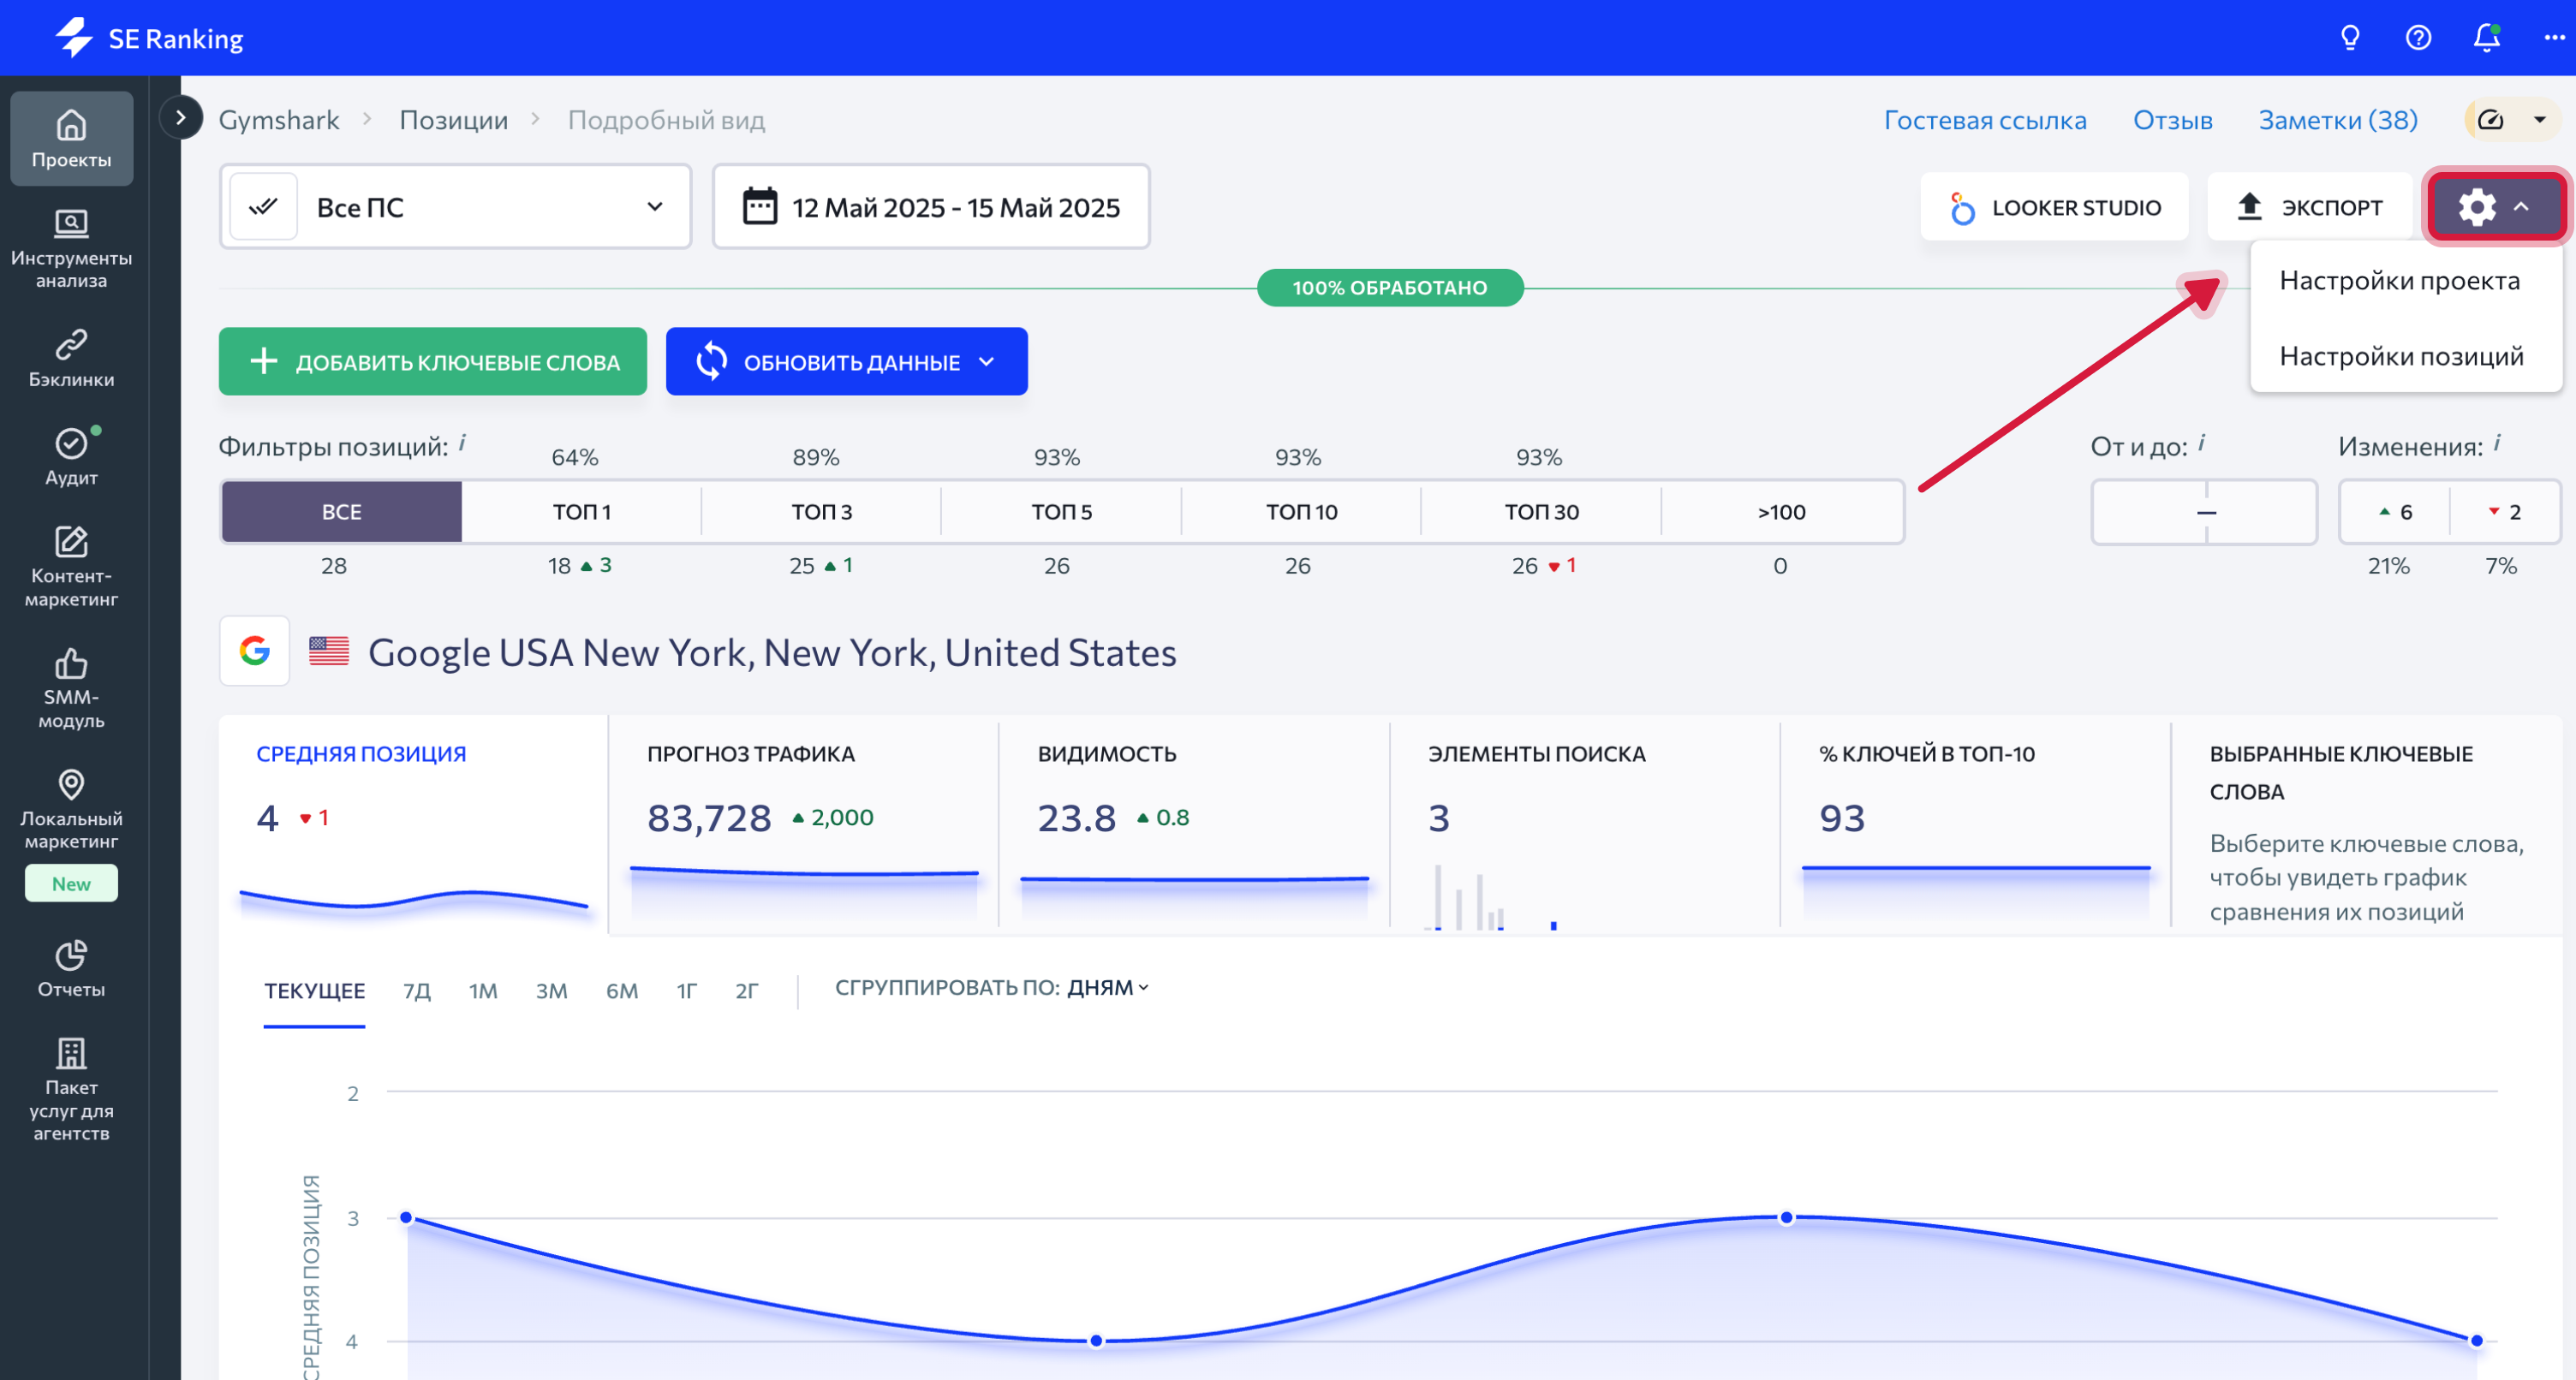
Task: Open Пакет услуг для агентств
Action: tap(71, 1089)
